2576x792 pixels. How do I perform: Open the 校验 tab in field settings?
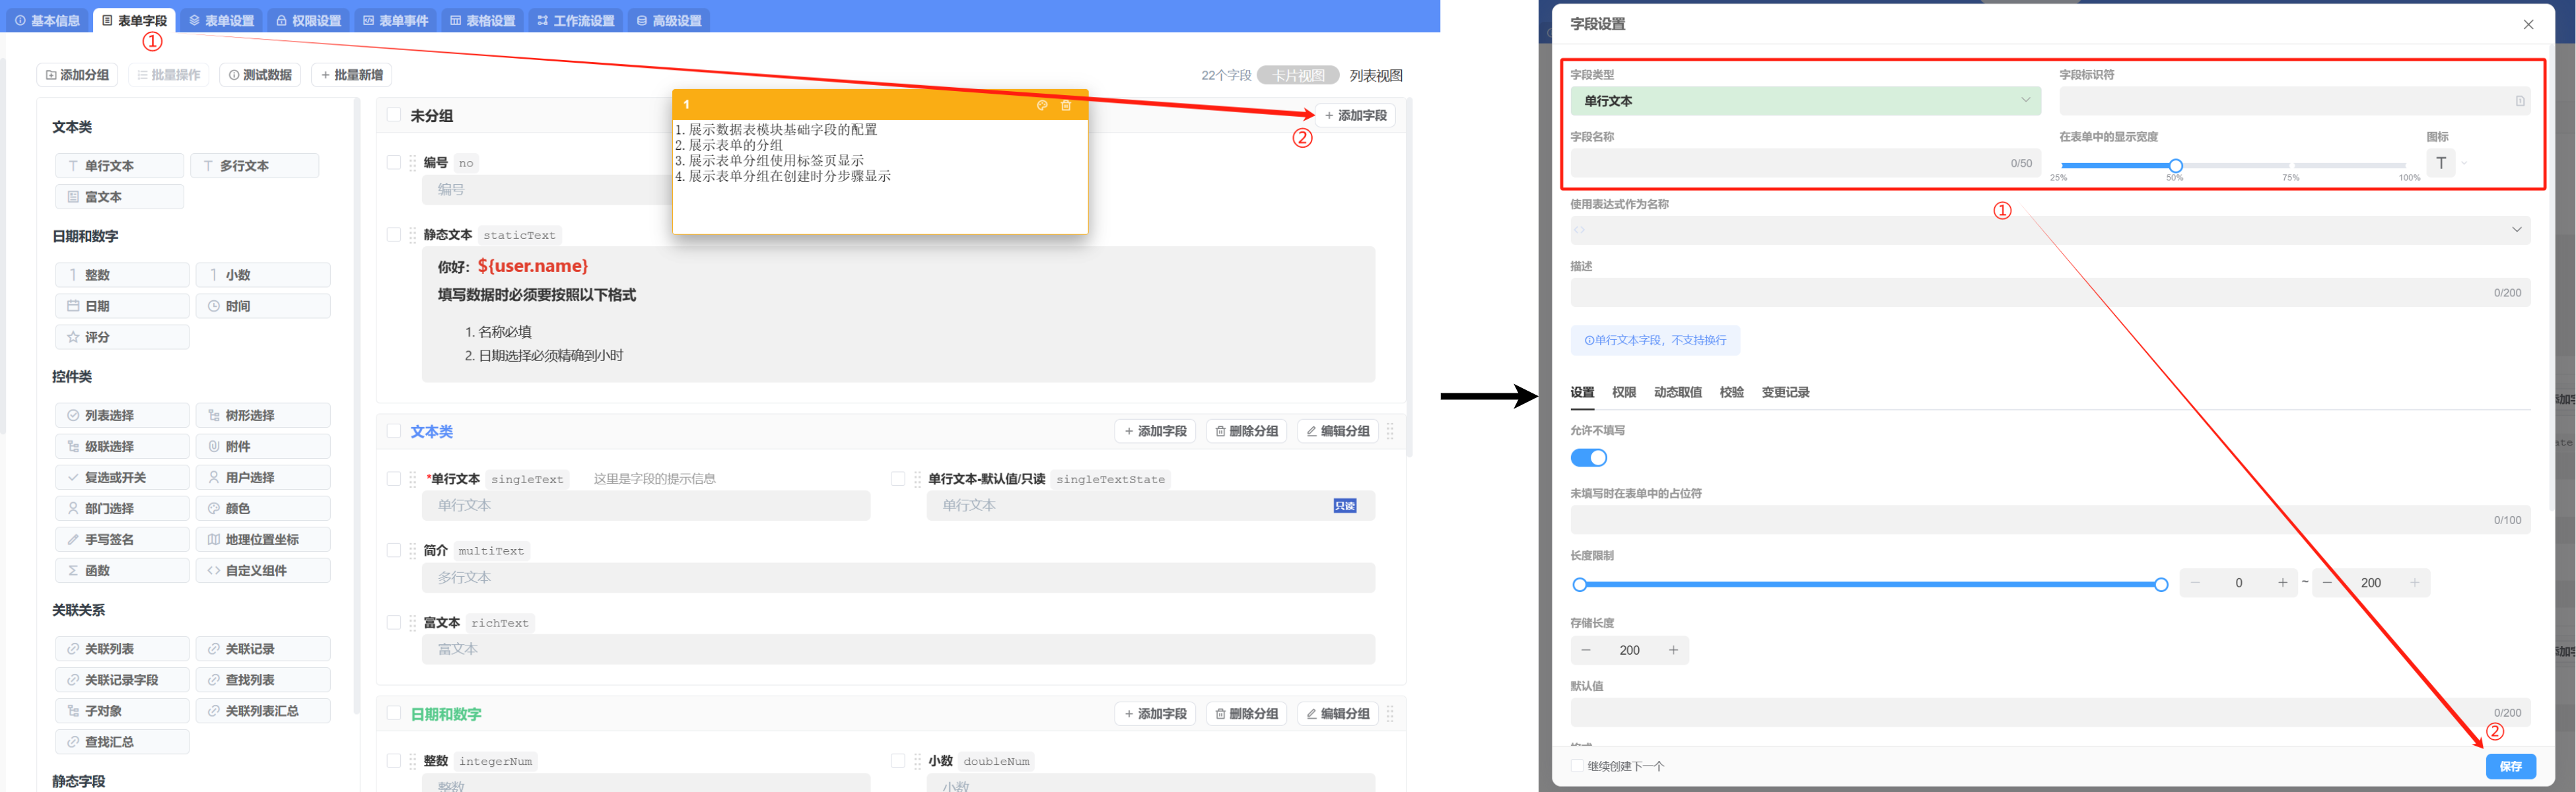[x=1731, y=393]
